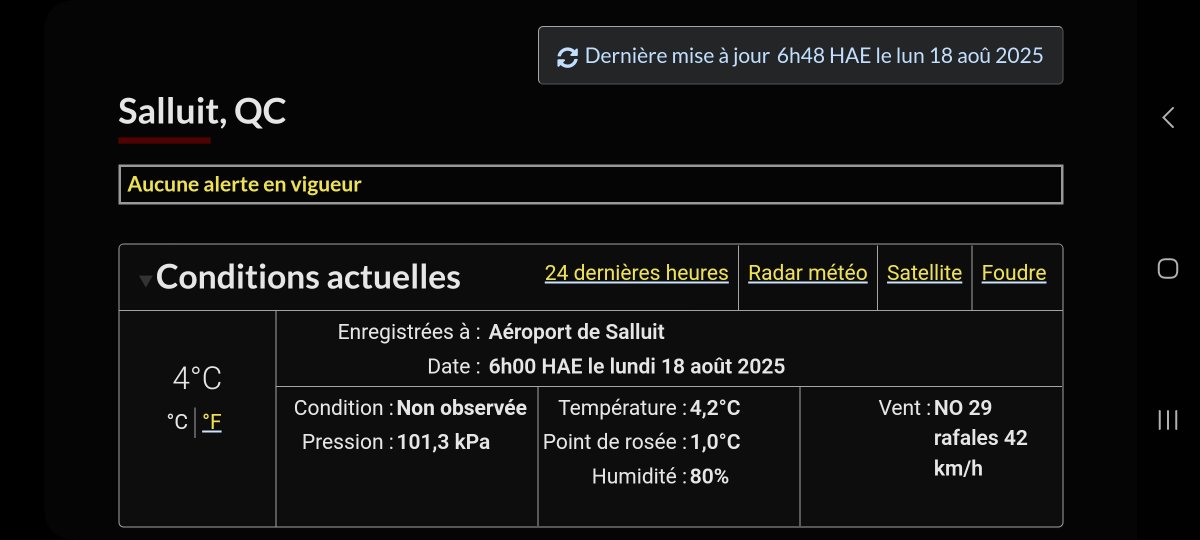Image resolution: width=1200 pixels, height=540 pixels.
Task: Click the 101,3 kPa pressure value
Action: pyautogui.click(x=443, y=442)
